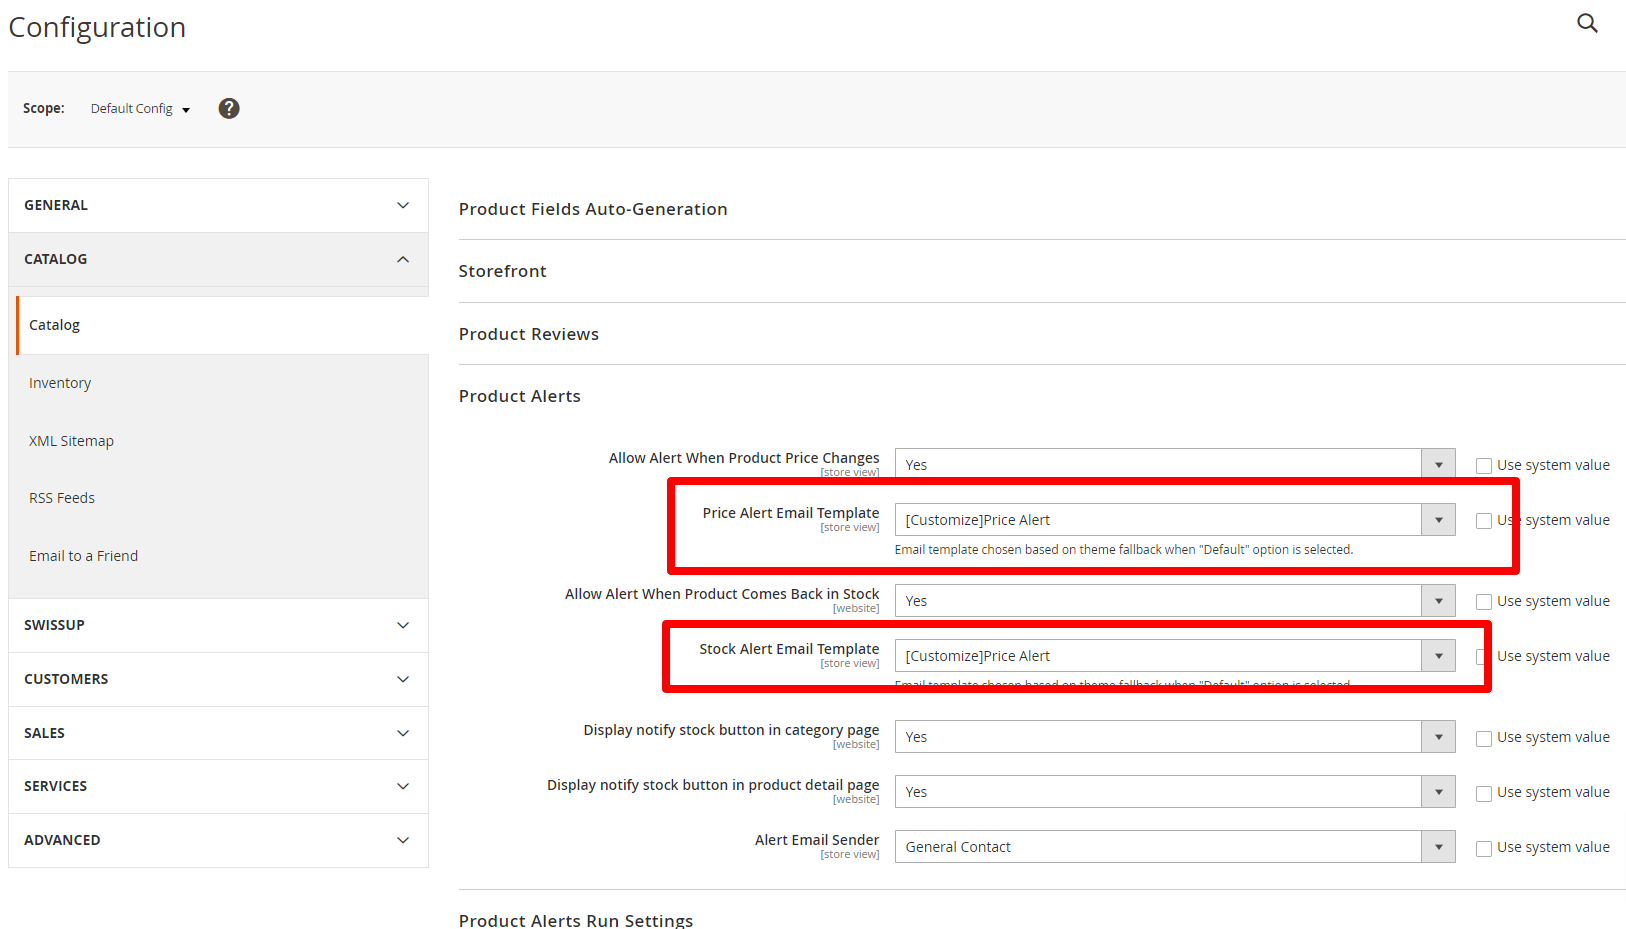The height and width of the screenshot is (929, 1626).
Task: Expand the General configuration section
Action: click(x=218, y=205)
